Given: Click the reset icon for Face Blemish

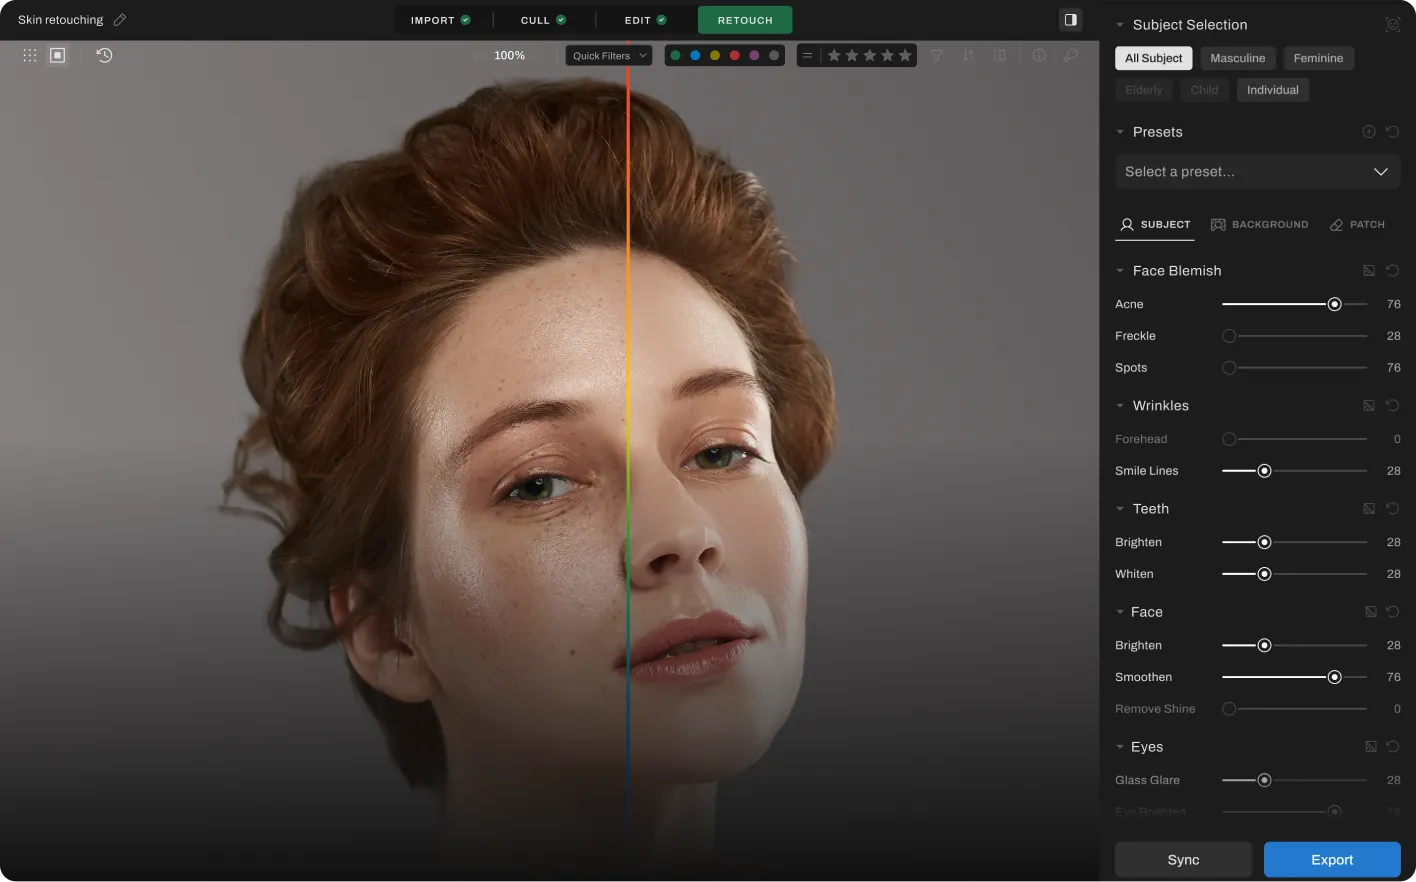Looking at the screenshot, I should (x=1392, y=270).
